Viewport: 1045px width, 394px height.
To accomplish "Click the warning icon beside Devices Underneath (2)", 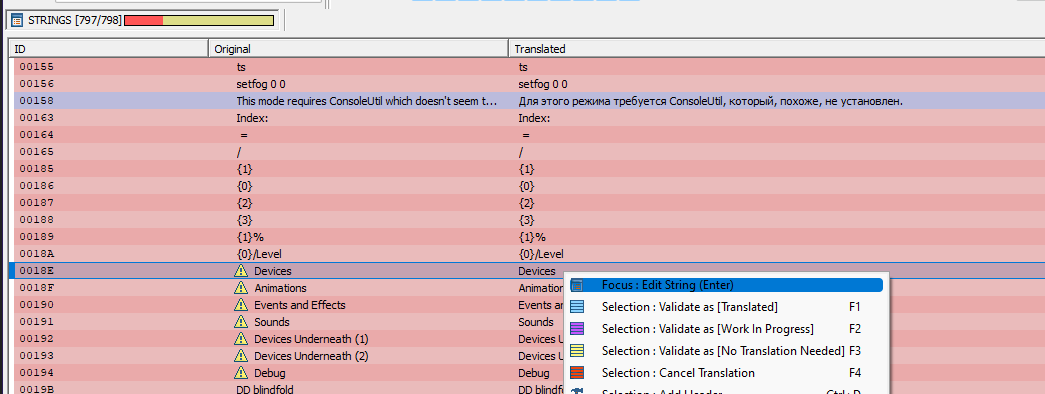I will pos(241,355).
